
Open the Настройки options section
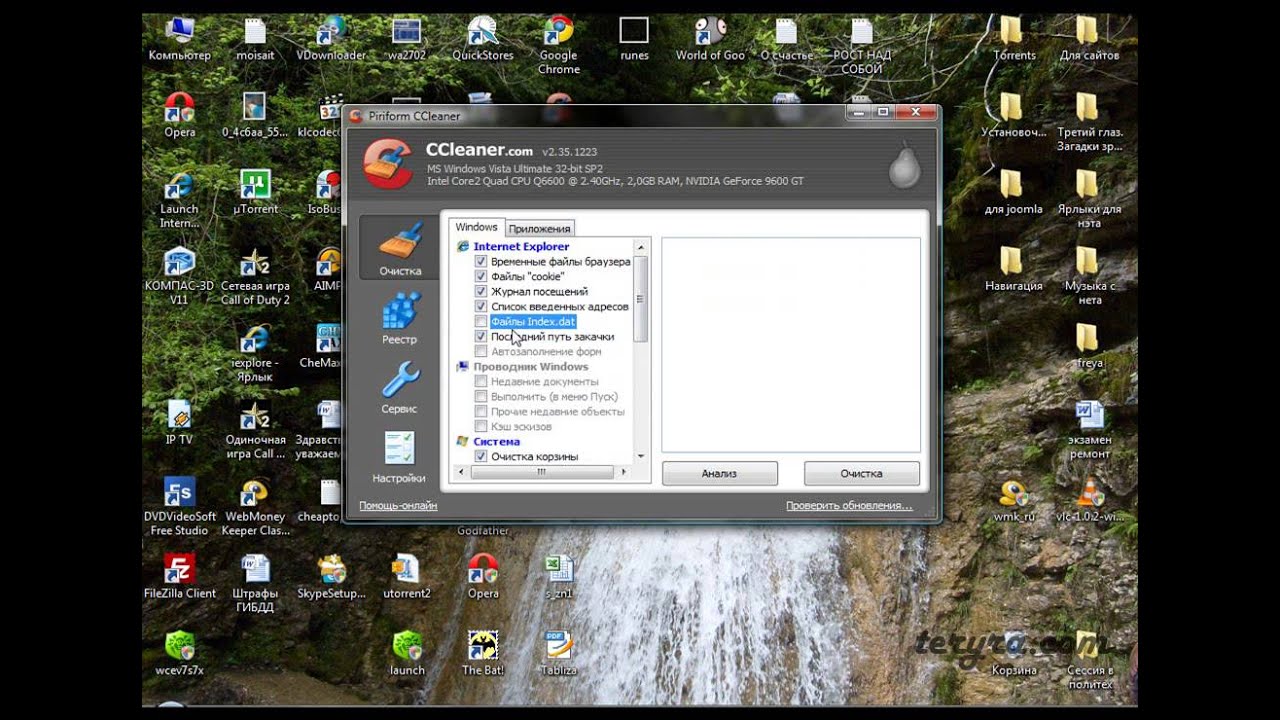pos(400,456)
